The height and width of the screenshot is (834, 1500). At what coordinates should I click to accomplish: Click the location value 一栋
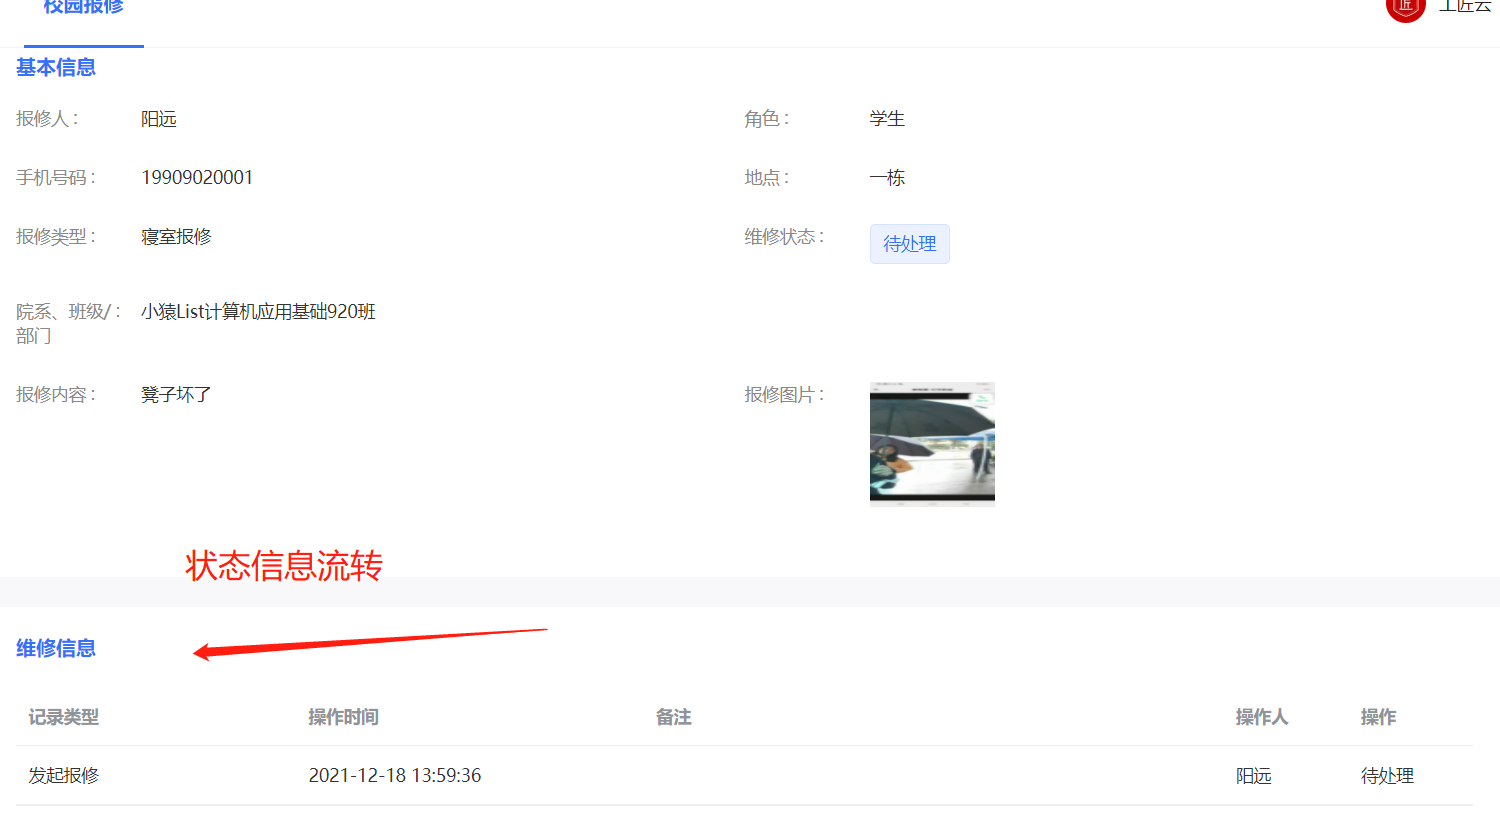[886, 177]
